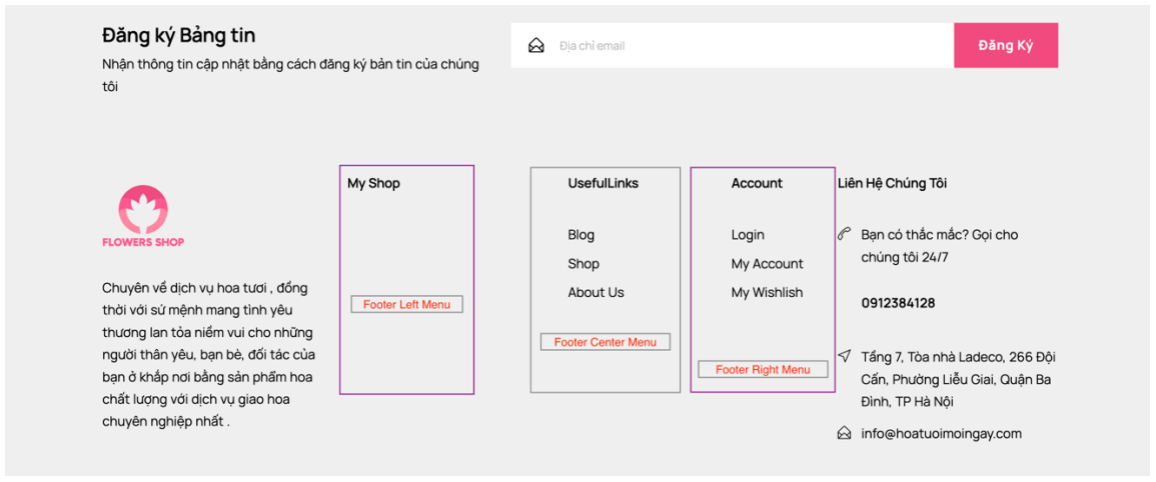Click the phone number 0912384128
1156x482 pixels.
(898, 303)
